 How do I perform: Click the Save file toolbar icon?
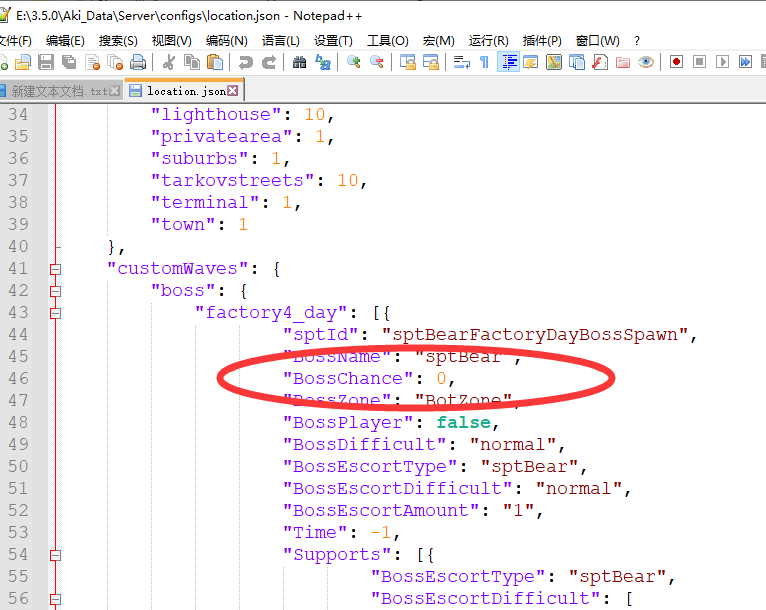(46, 62)
